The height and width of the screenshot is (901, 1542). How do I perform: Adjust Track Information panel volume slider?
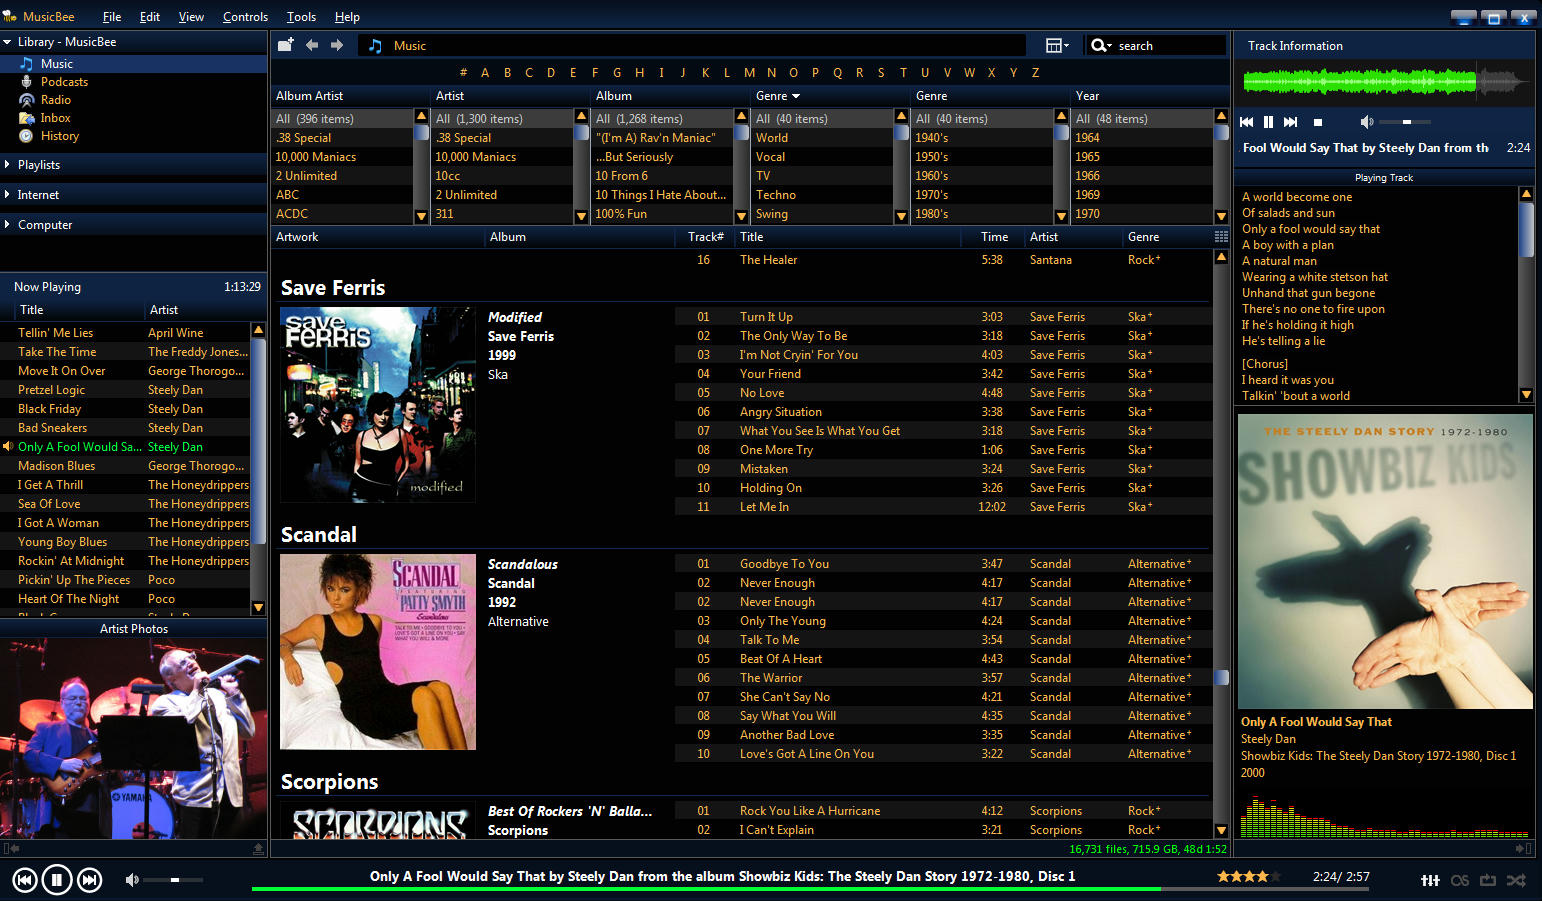click(1404, 122)
